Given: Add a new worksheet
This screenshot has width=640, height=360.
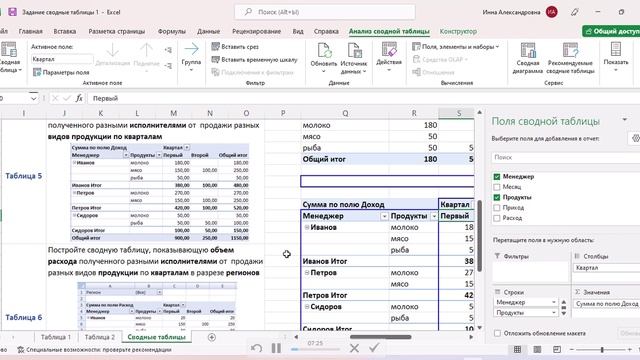Looking at the screenshot, I should click(x=211, y=337).
